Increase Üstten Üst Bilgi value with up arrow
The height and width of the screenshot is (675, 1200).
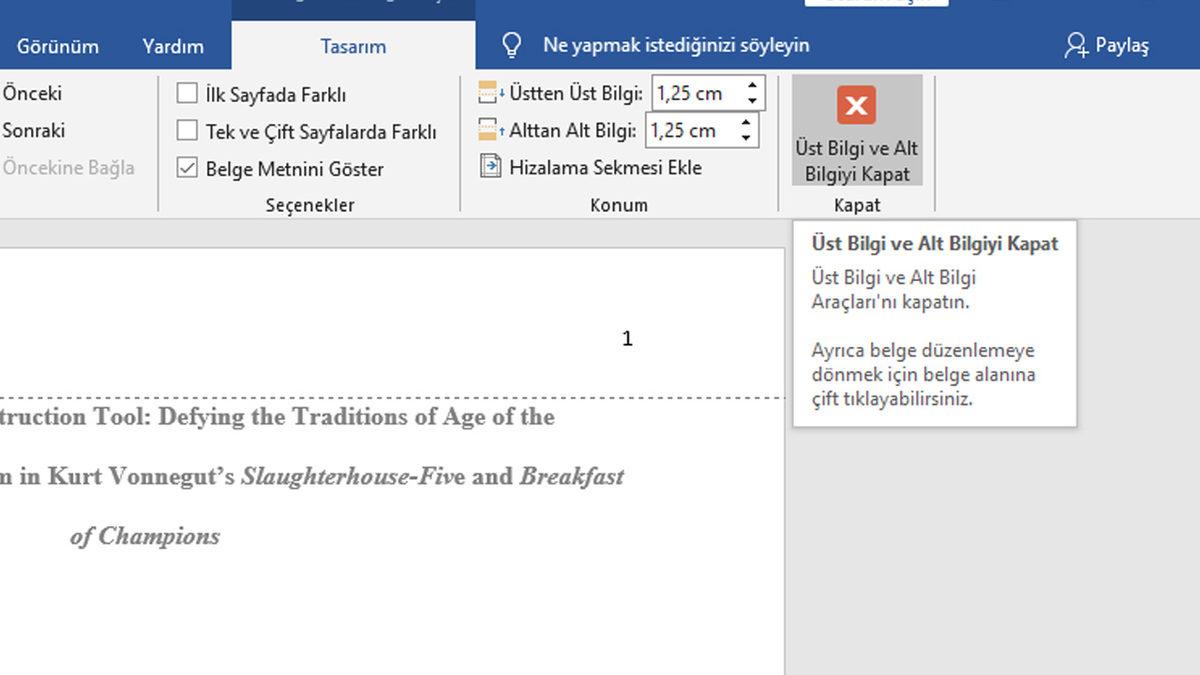click(752, 86)
